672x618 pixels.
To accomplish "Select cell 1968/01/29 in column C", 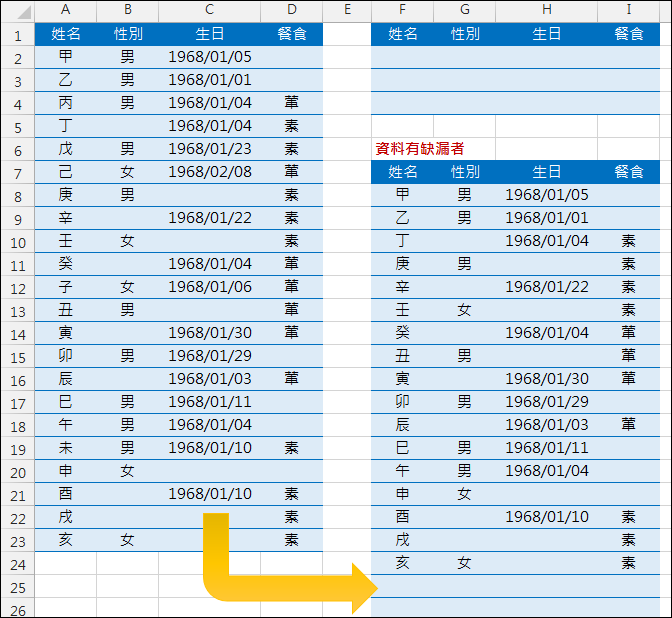I will [x=209, y=356].
